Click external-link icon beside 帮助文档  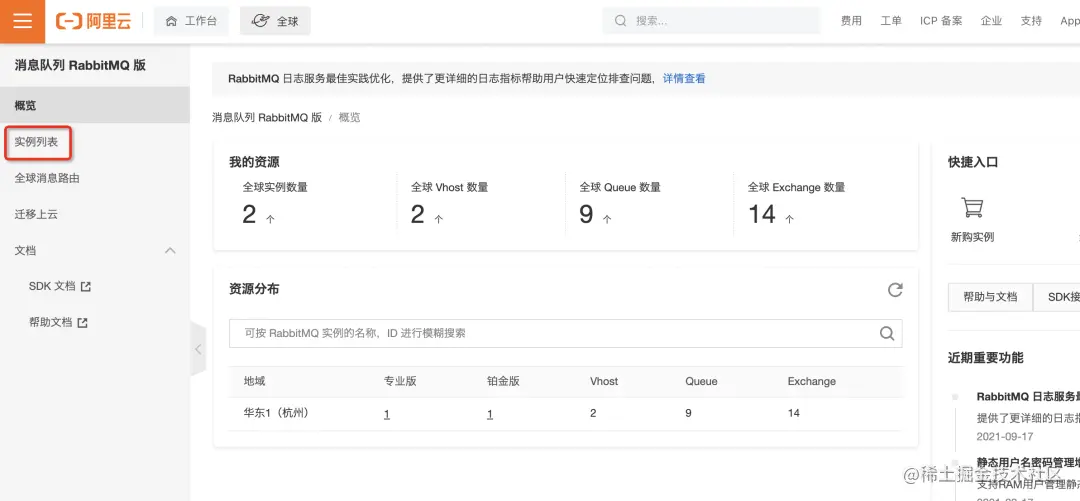coord(83,323)
